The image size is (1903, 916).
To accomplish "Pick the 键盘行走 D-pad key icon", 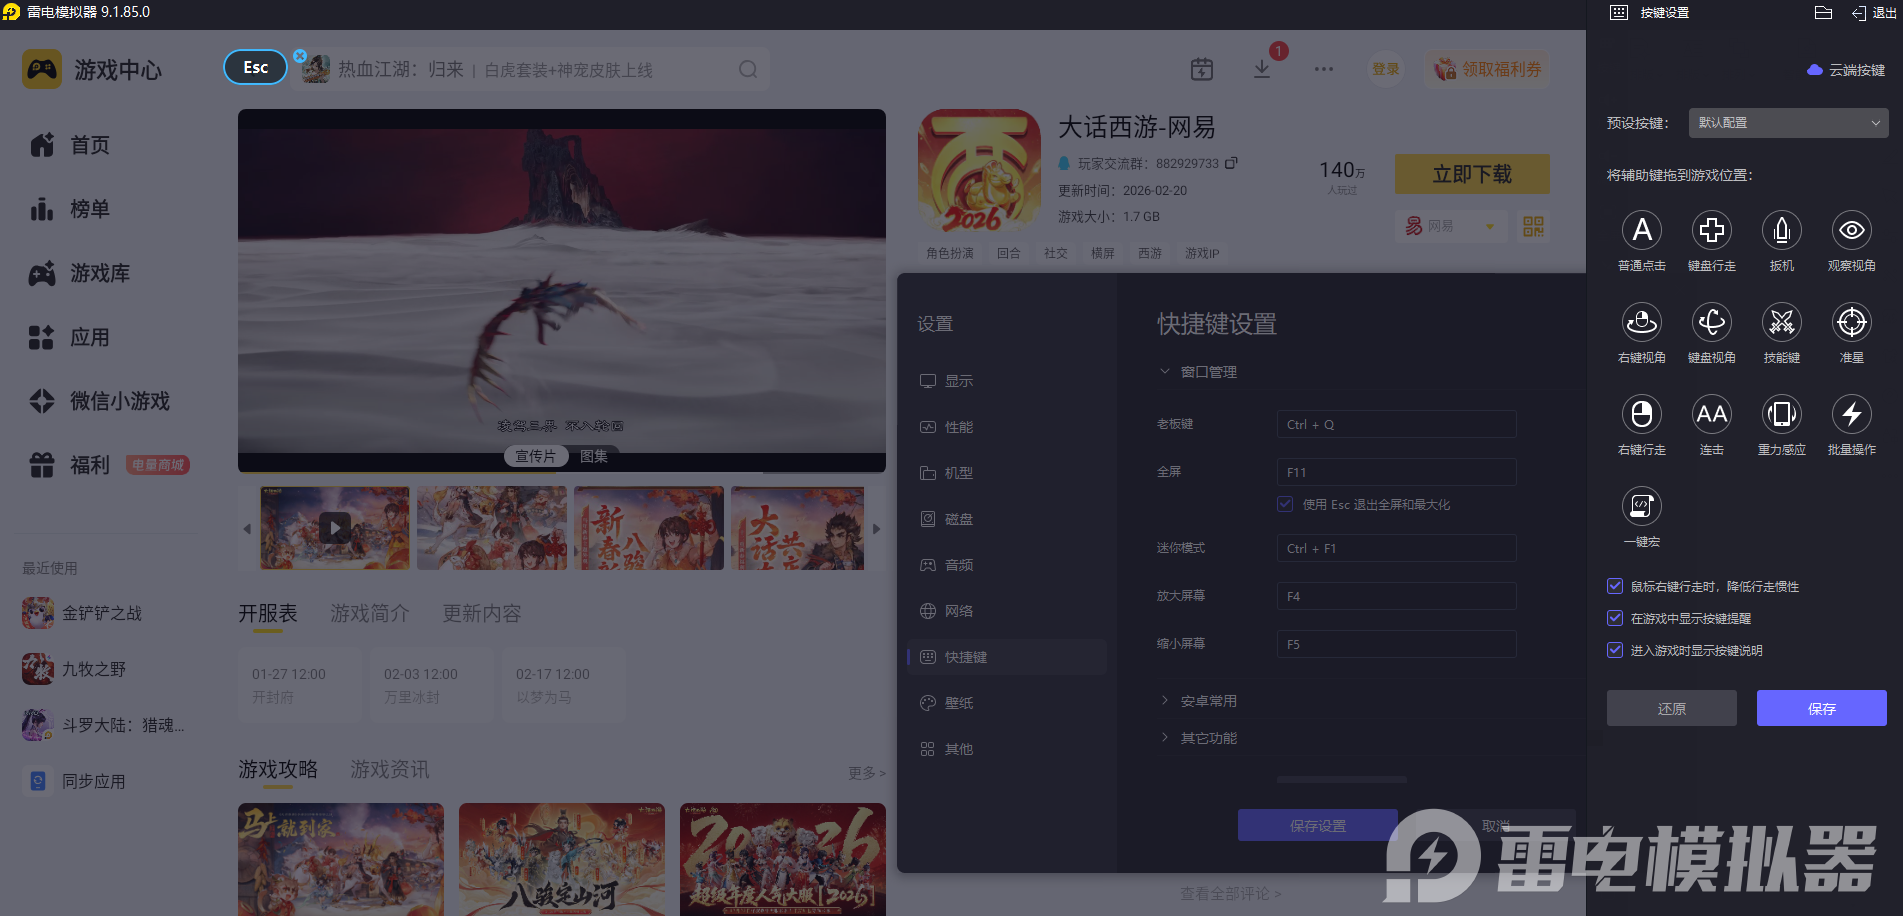I will pyautogui.click(x=1711, y=230).
